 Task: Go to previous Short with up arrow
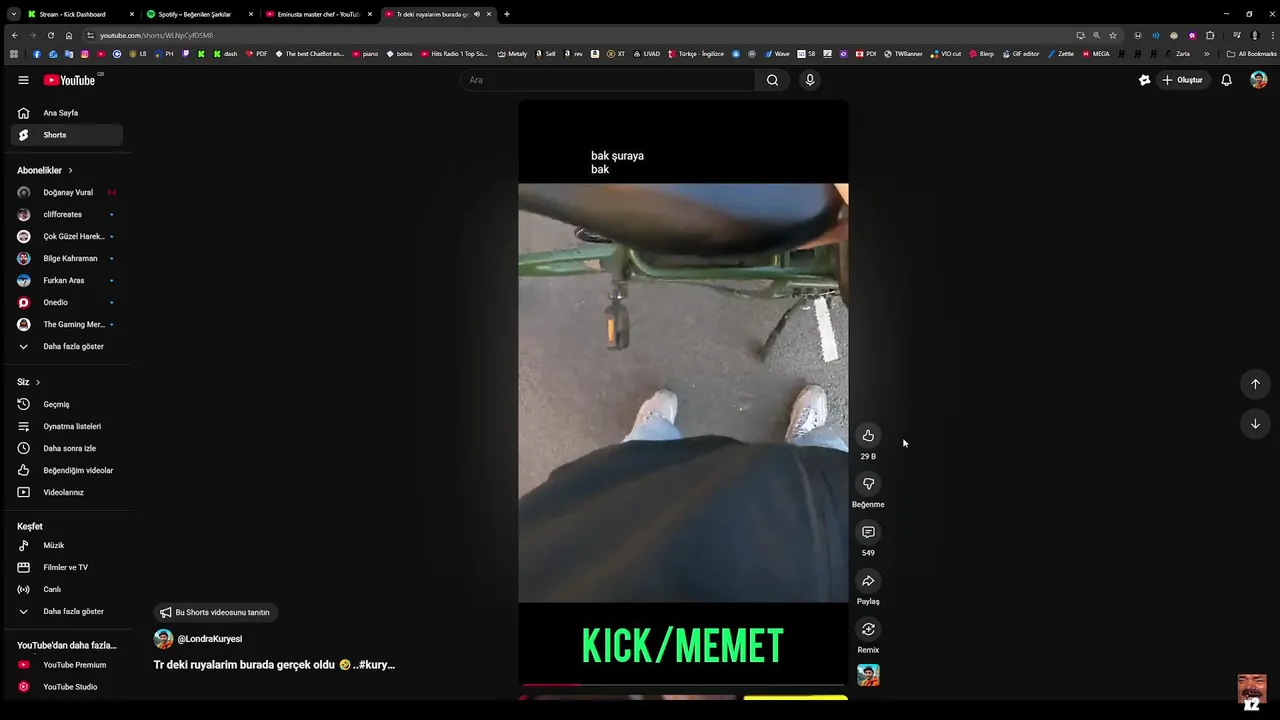pos(1255,384)
